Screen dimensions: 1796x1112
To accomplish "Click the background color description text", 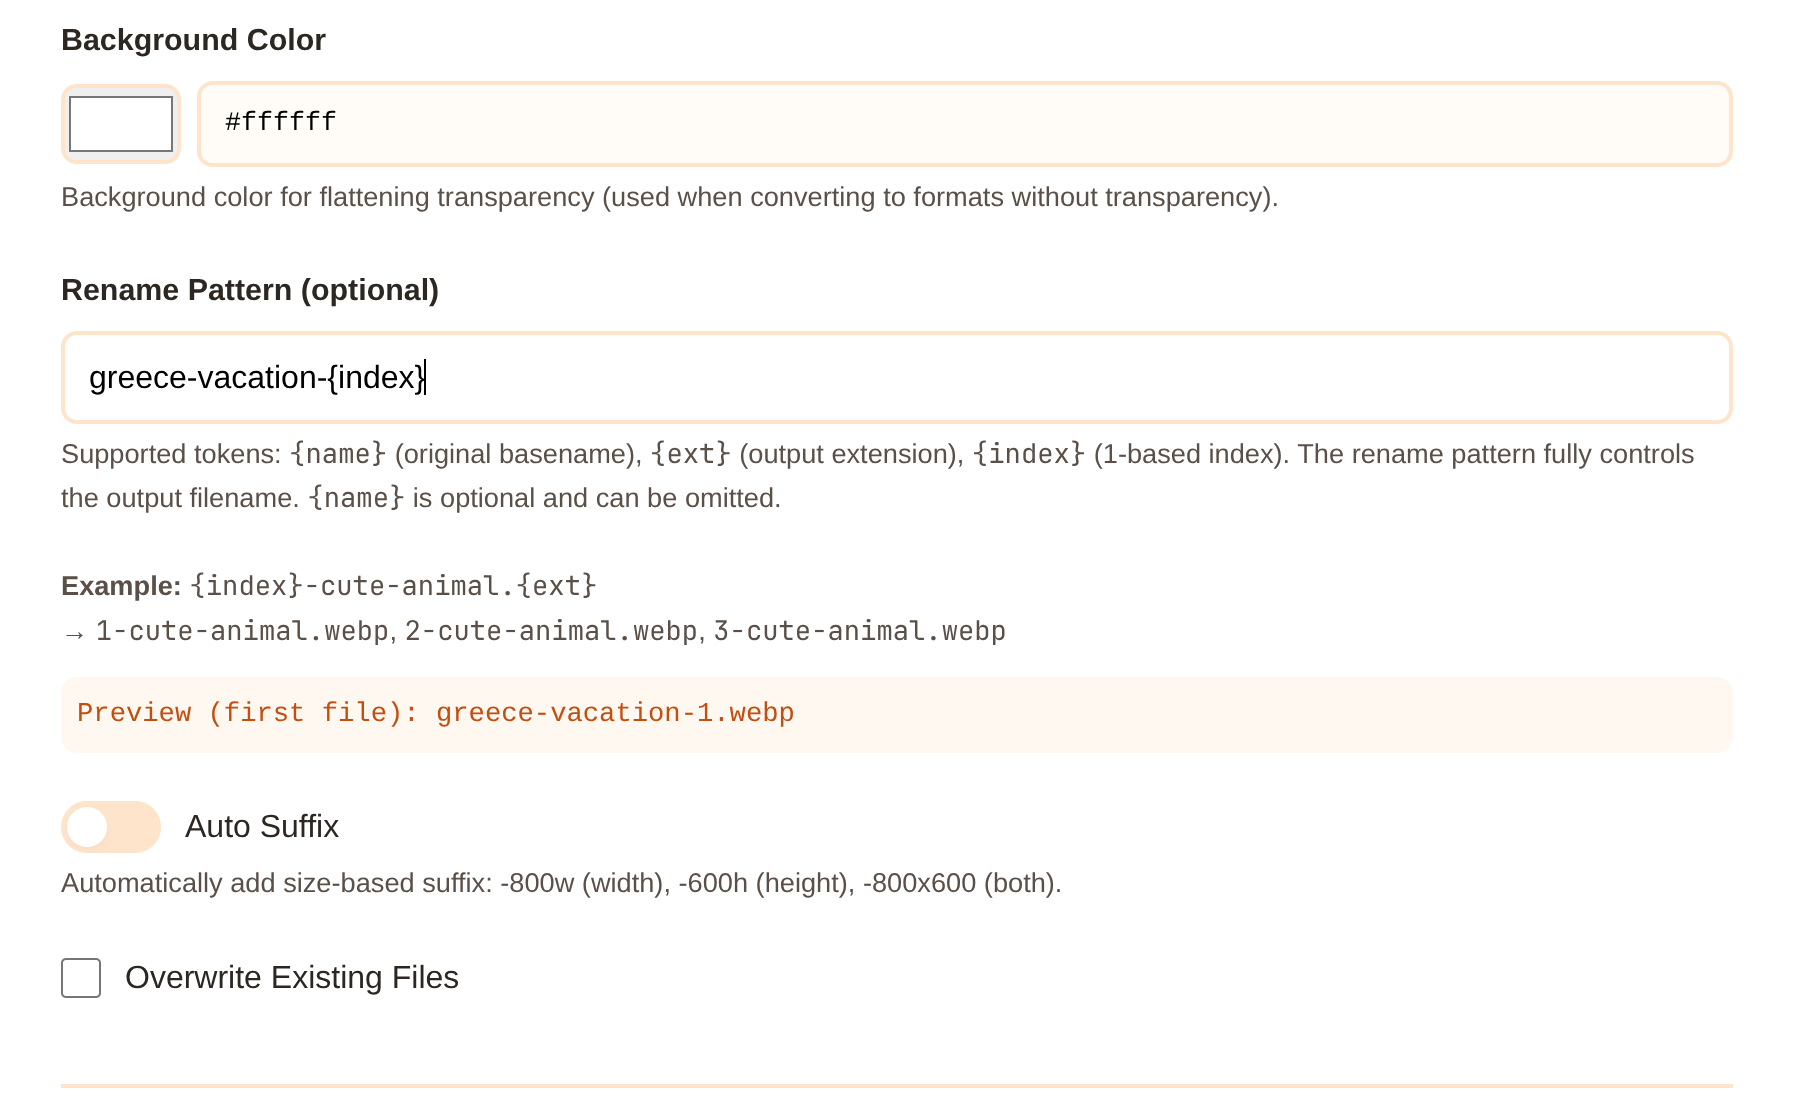I will [669, 197].
